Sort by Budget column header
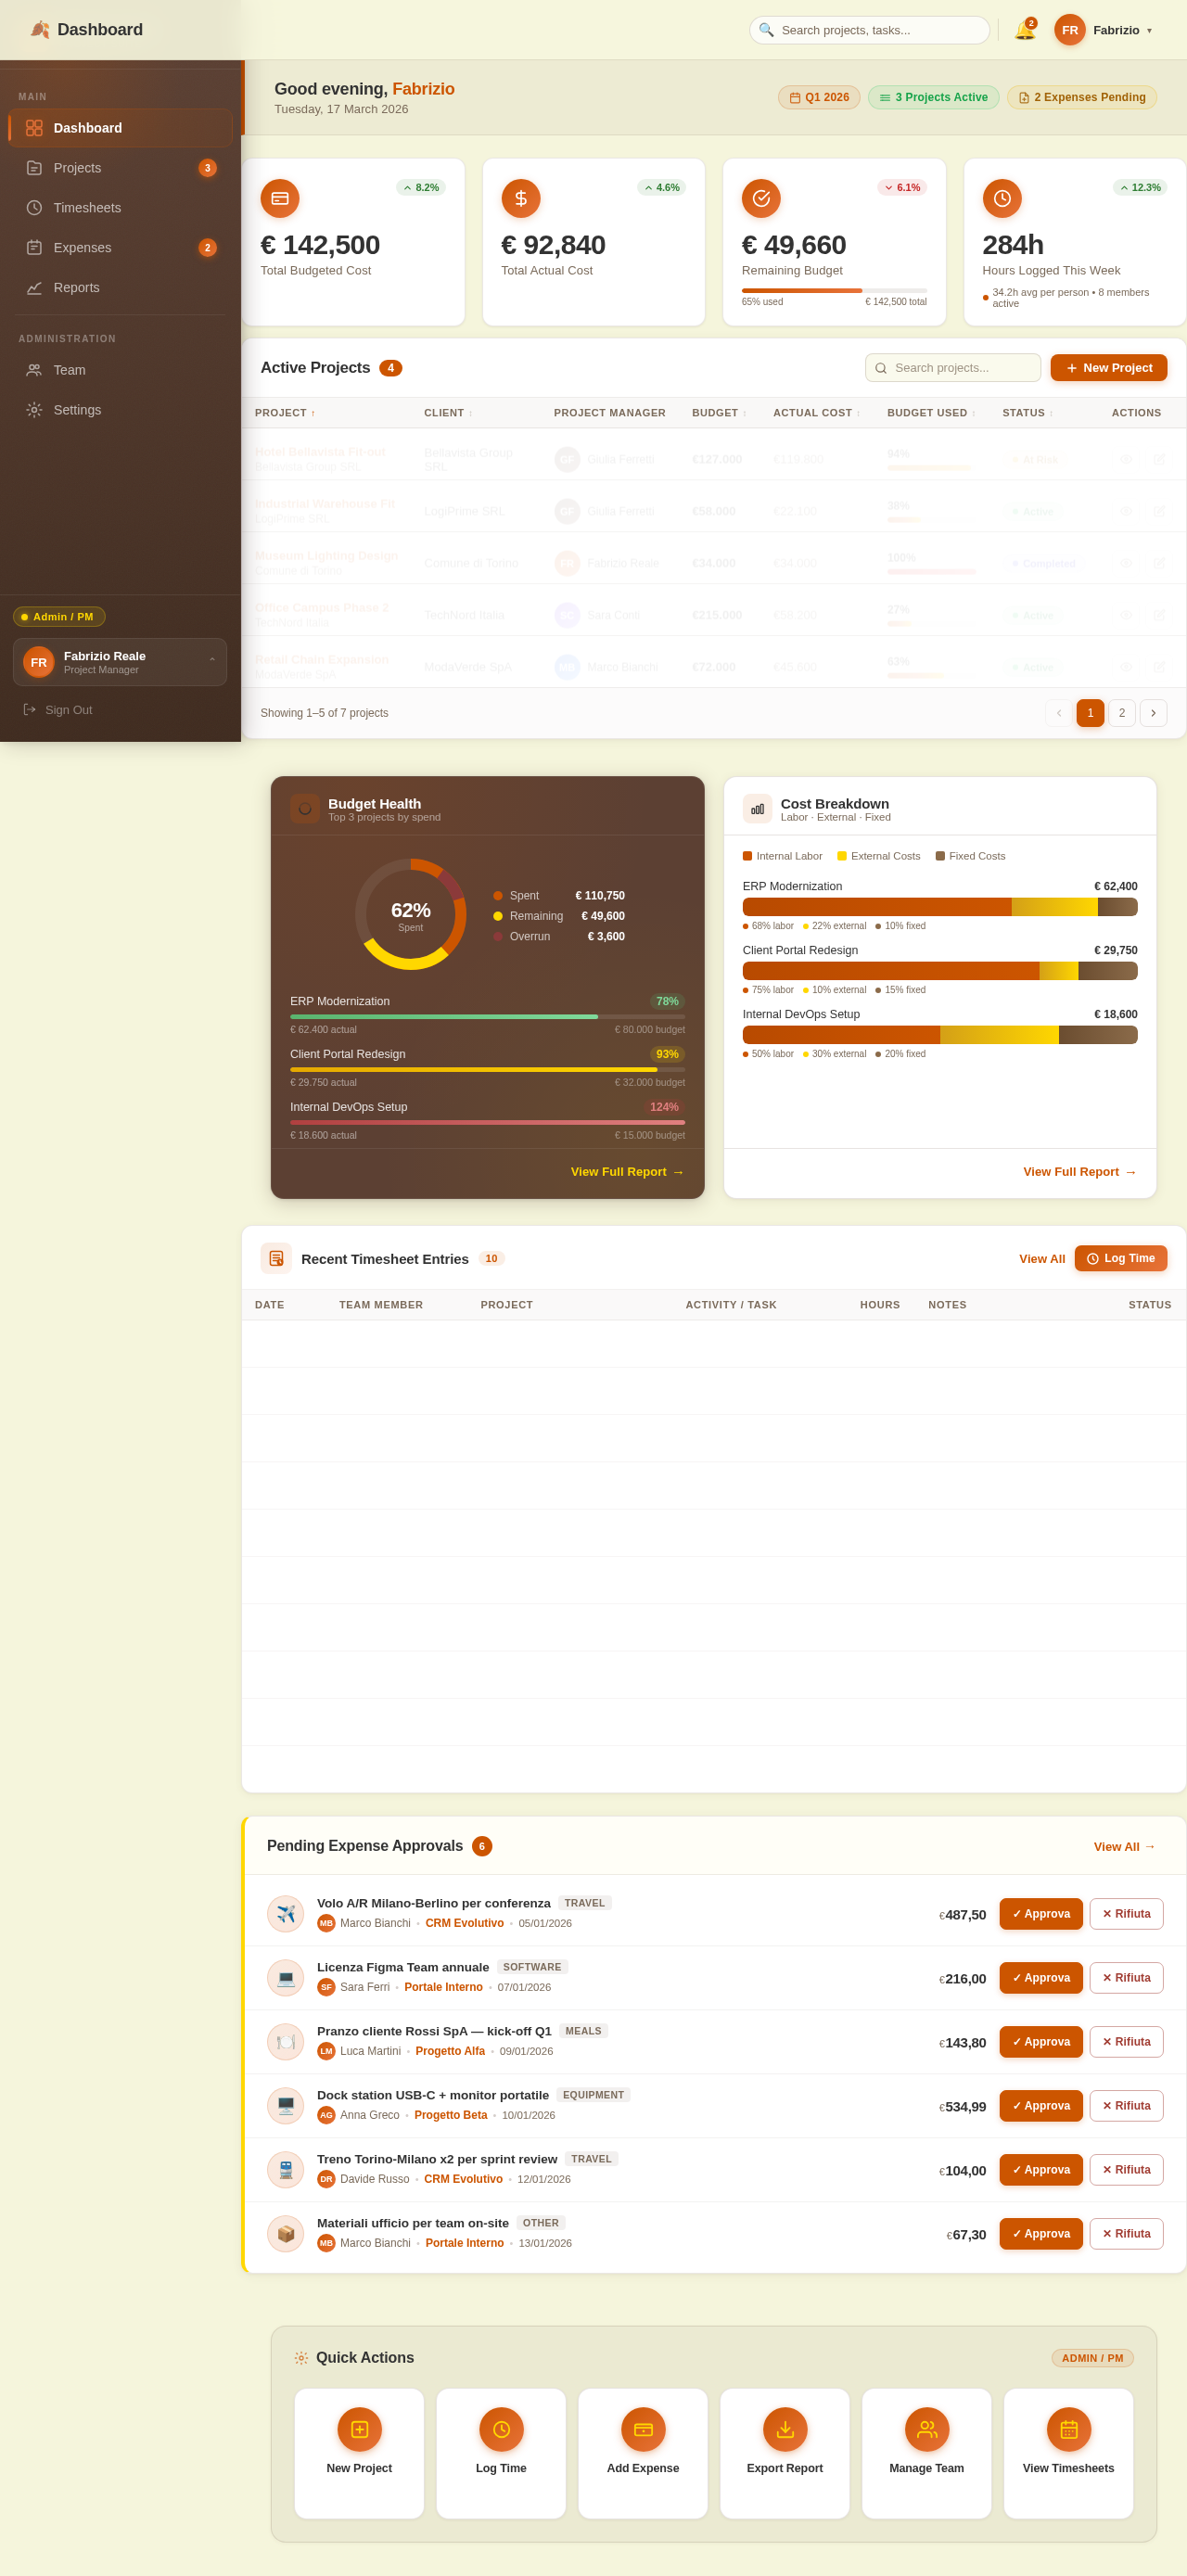Image resolution: width=1187 pixels, height=2576 pixels. click(719, 413)
